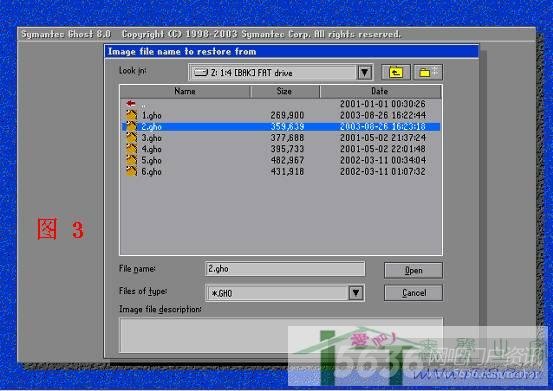553x391 pixels.
Task: Click the go up one folder icon
Action: click(x=396, y=72)
